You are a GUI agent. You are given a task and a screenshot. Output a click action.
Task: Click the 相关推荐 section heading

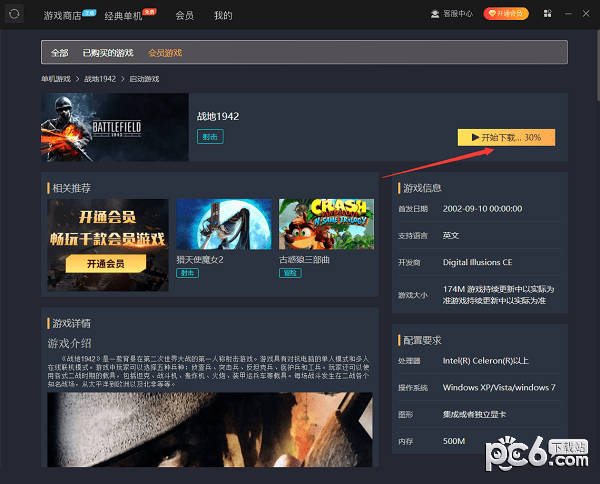pyautogui.click(x=72, y=188)
